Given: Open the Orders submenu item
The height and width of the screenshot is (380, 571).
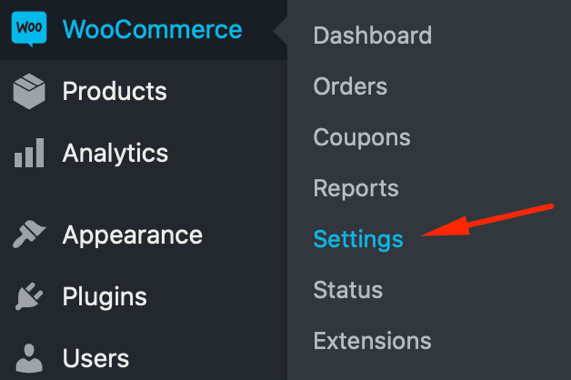Looking at the screenshot, I should click(350, 86).
